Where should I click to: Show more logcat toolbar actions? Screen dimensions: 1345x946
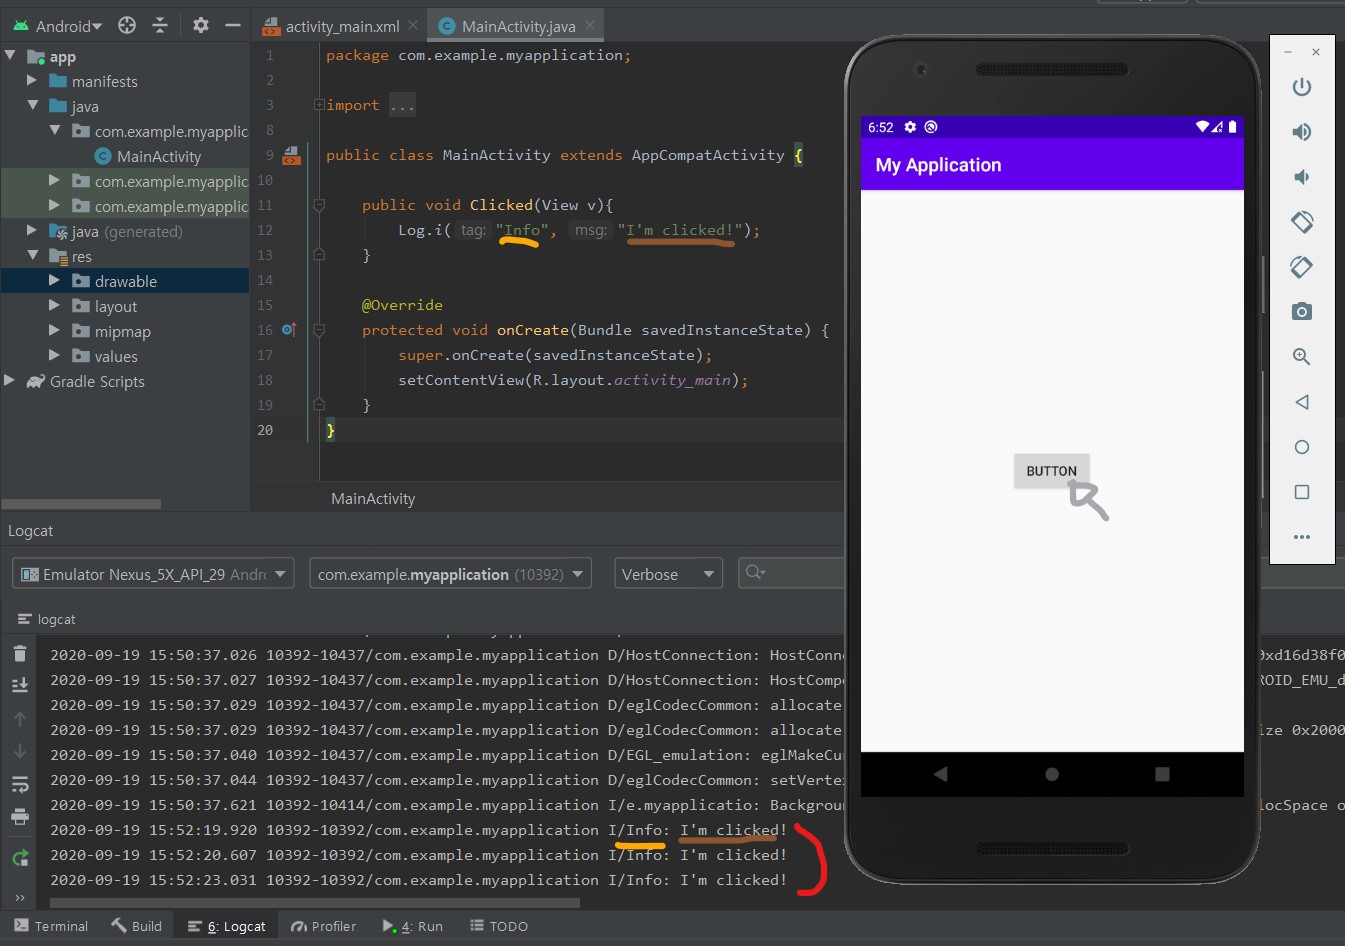pos(20,897)
